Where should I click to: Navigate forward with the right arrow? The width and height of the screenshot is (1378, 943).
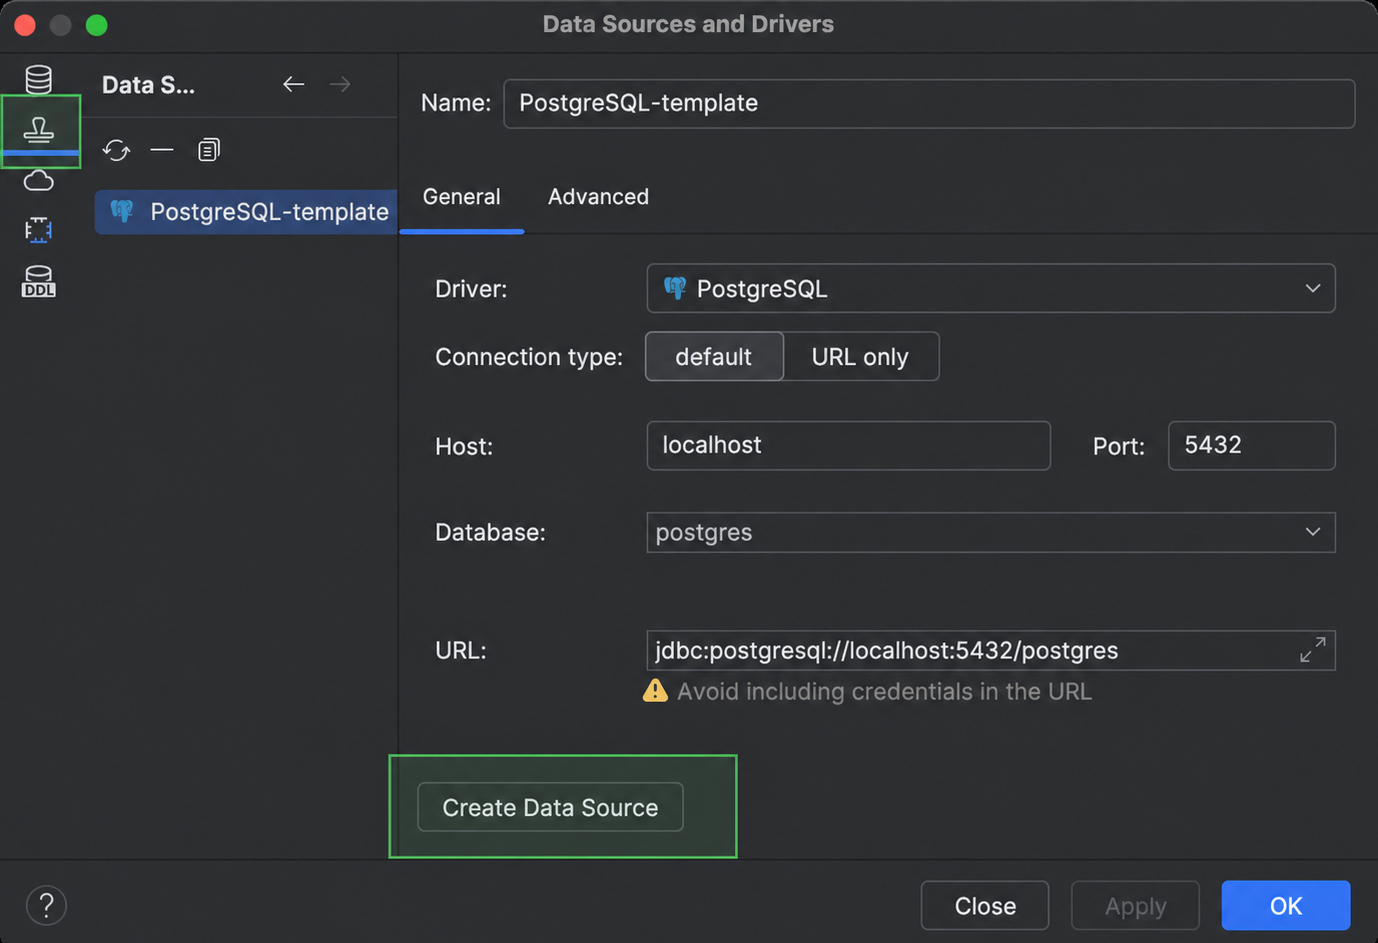340,84
